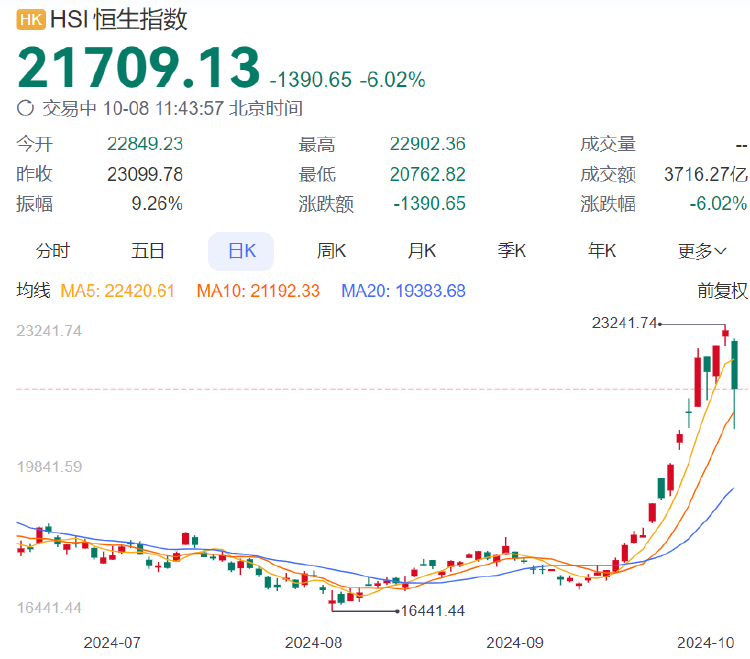
Task: Click the HSI 恒生指数 title
Action: [x=119, y=20]
